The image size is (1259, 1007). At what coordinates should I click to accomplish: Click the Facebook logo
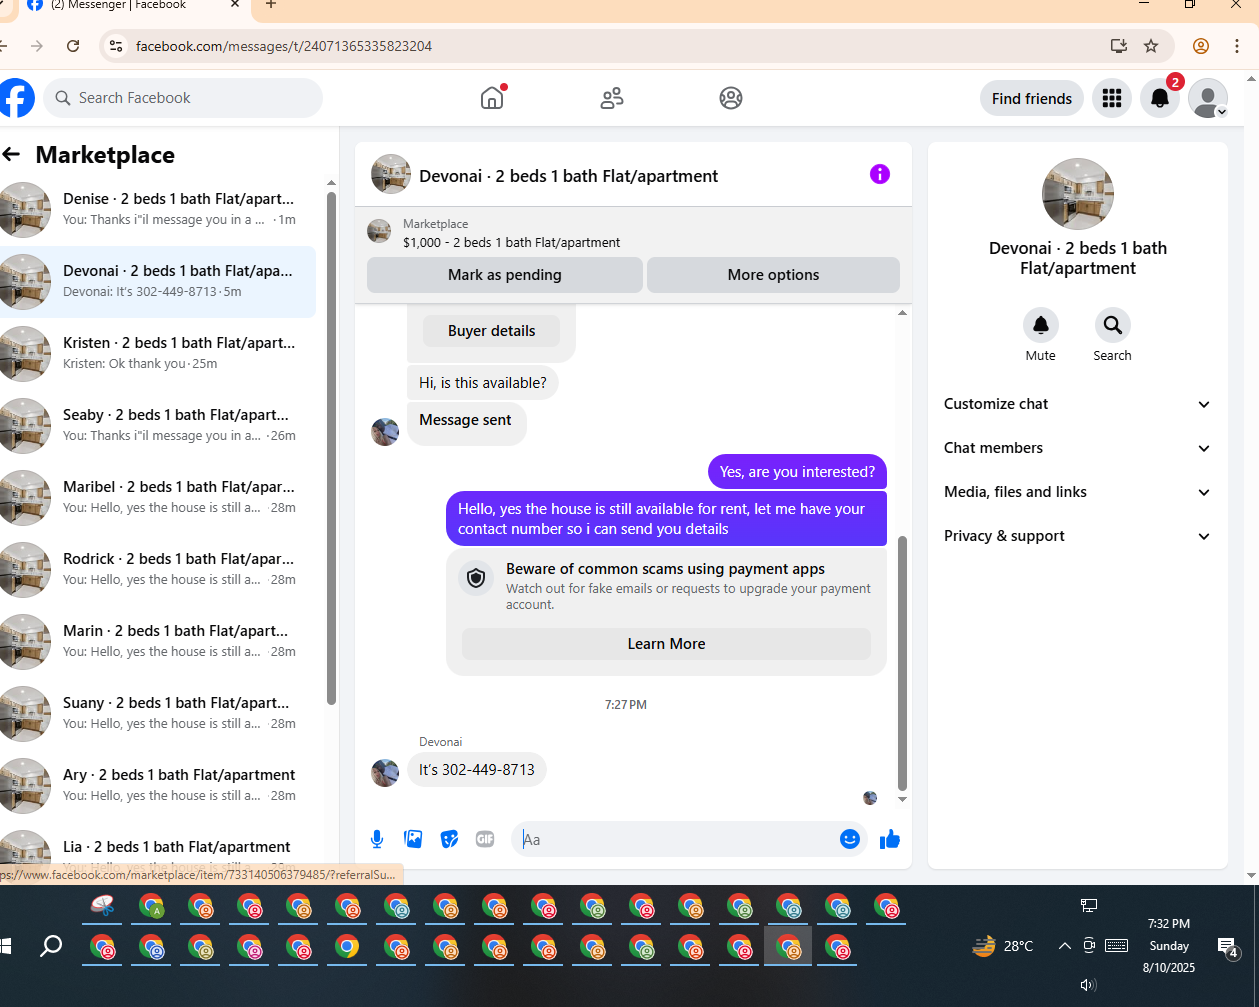17,98
